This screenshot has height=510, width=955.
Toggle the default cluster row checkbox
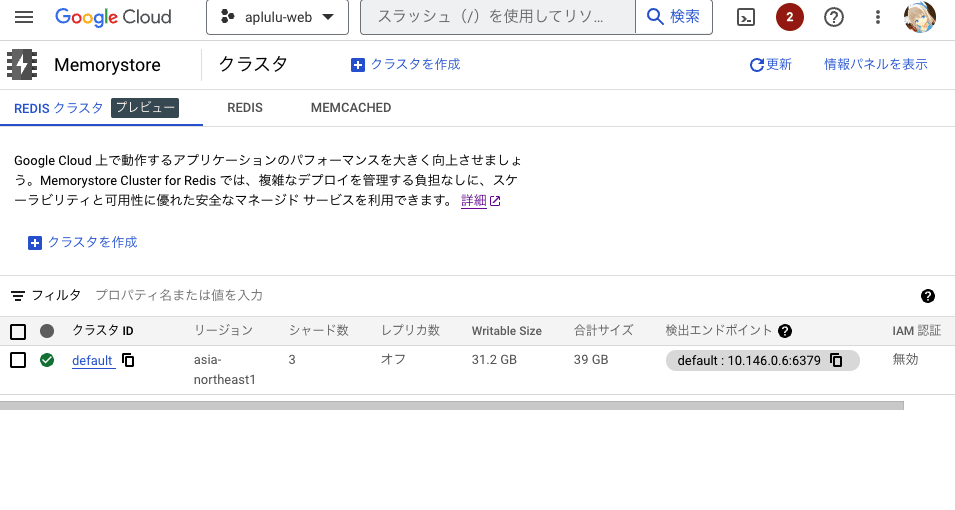pyautogui.click(x=18, y=360)
